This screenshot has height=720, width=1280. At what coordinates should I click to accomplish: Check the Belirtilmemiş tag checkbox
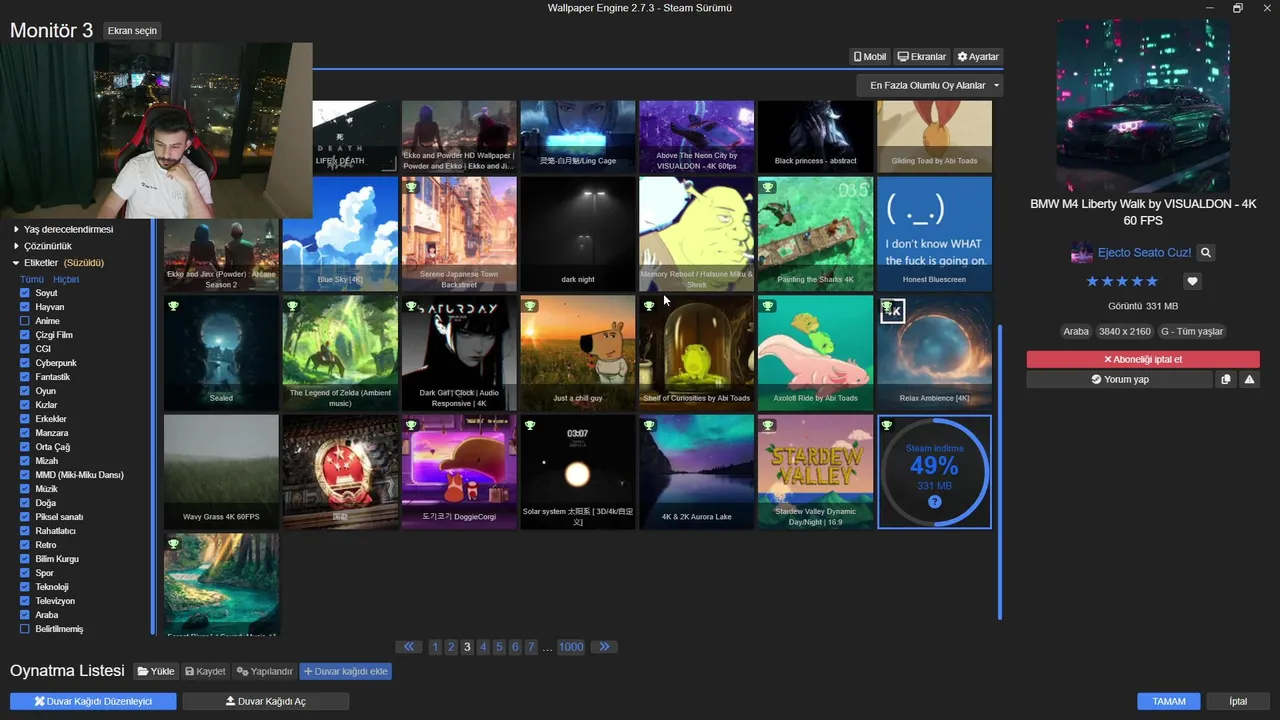tap(25, 629)
